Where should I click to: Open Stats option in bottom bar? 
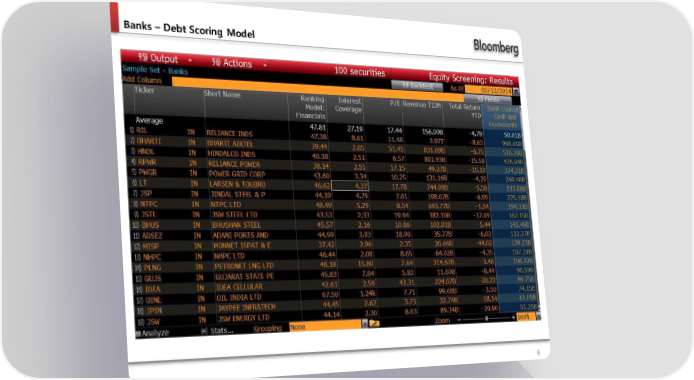coord(217,330)
